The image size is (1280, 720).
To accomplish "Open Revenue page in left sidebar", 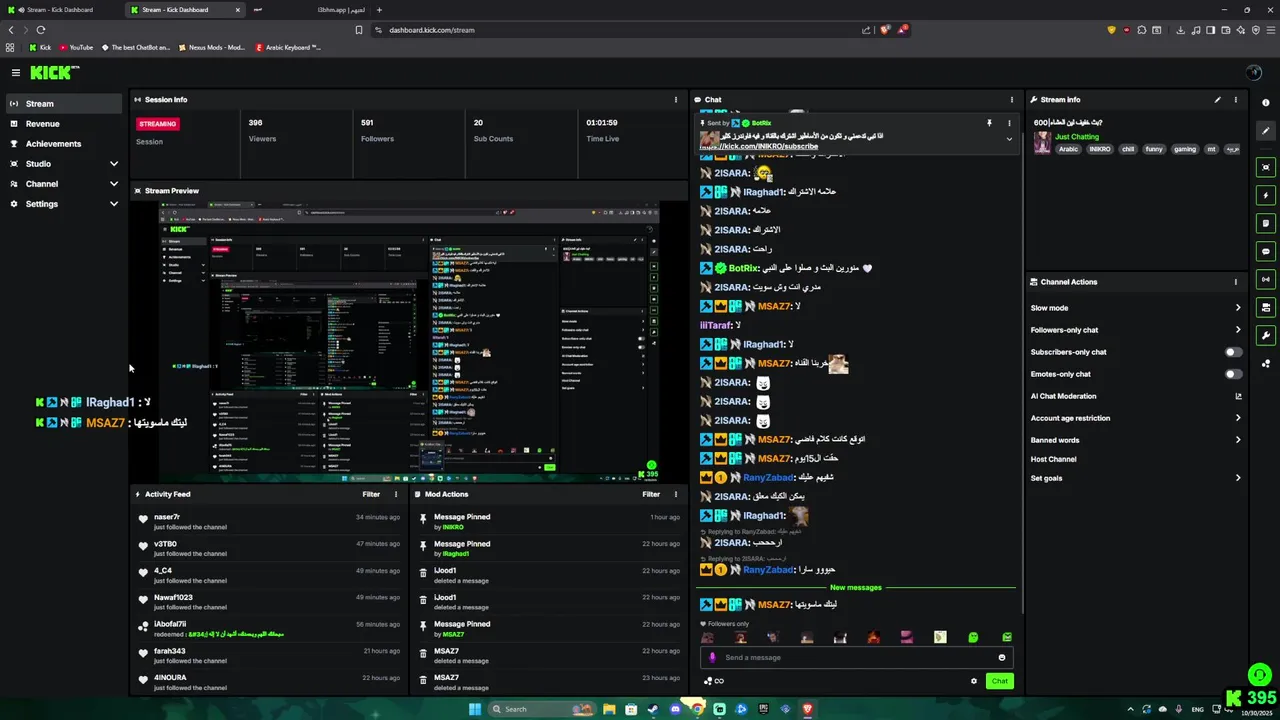I will 65,124.
